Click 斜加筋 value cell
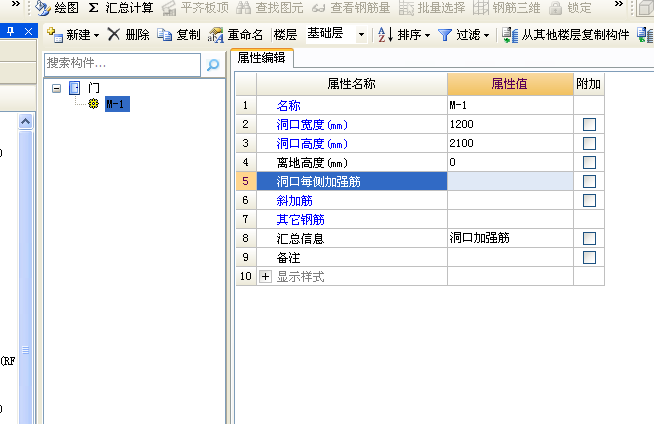Image resolution: width=654 pixels, height=424 pixels. [x=510, y=201]
